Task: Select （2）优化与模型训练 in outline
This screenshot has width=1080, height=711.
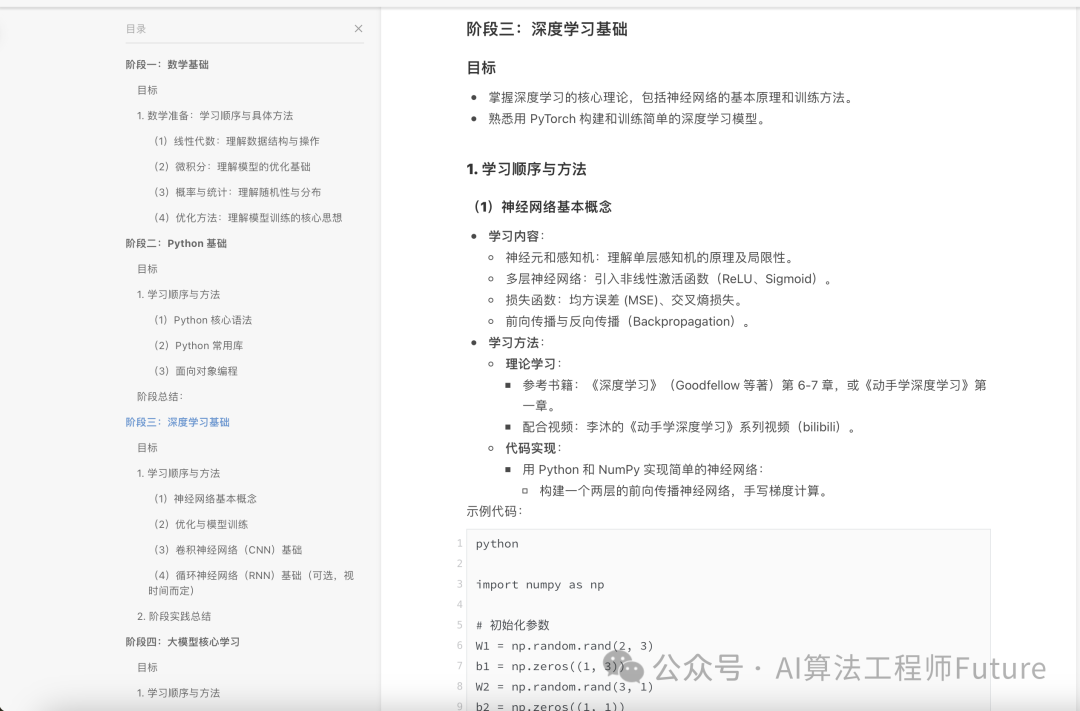Action: pyautogui.click(x=198, y=524)
